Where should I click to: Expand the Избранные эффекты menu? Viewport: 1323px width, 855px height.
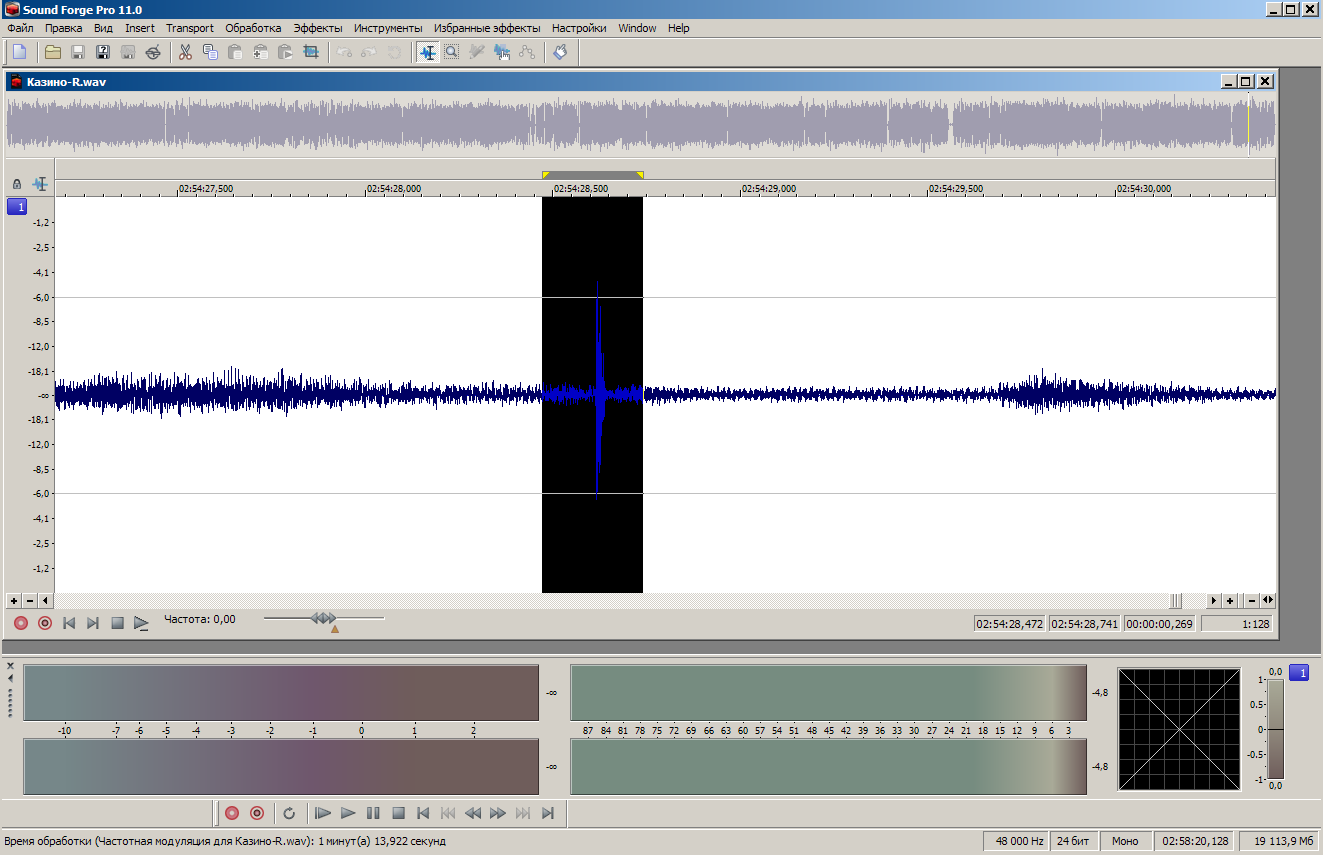point(487,28)
